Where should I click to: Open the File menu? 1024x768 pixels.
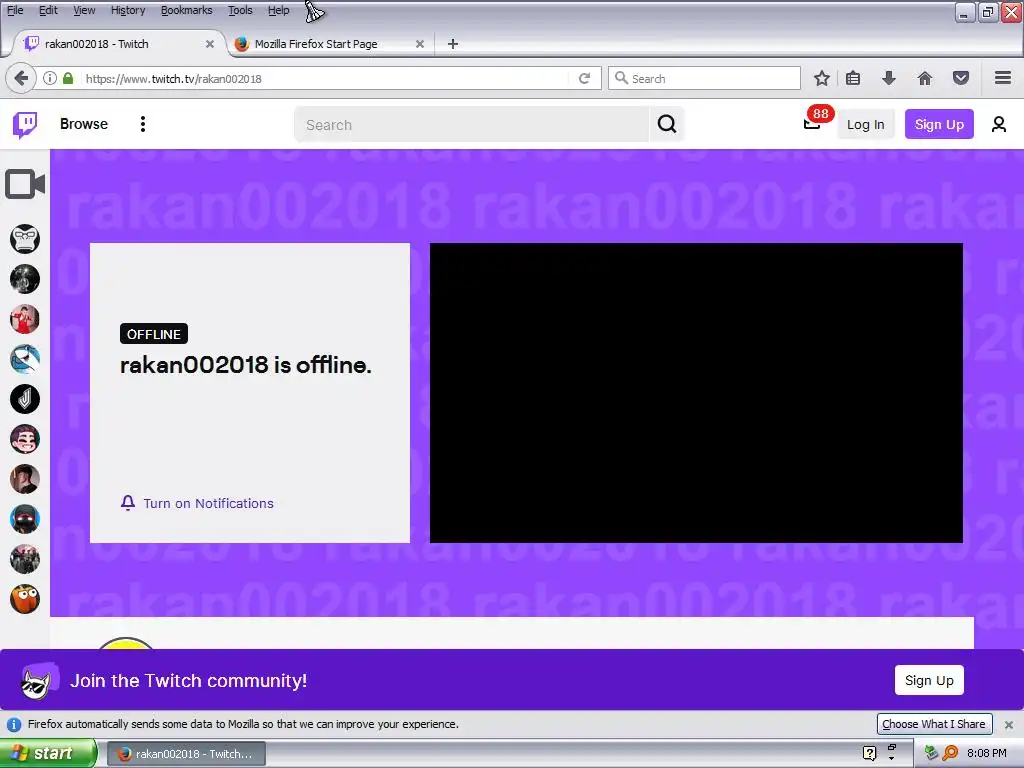14,10
